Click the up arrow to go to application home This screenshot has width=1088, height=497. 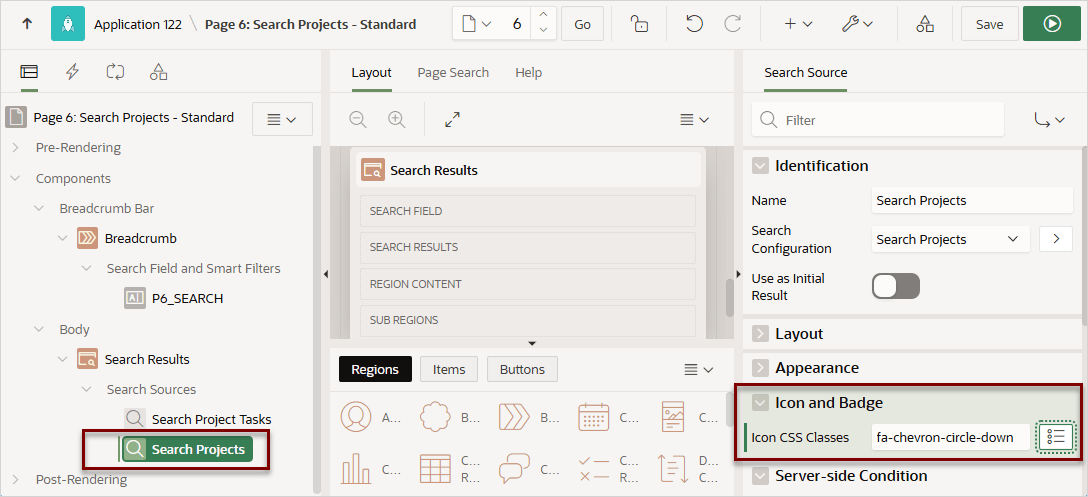[27, 24]
